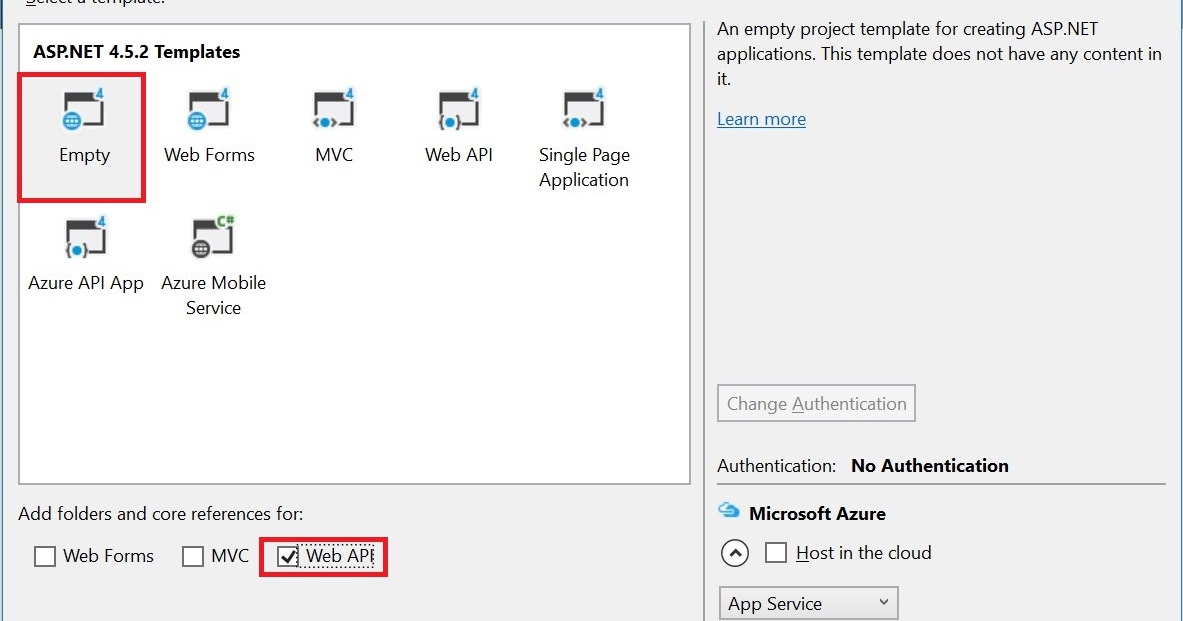Follow the Learn more link

tap(761, 119)
